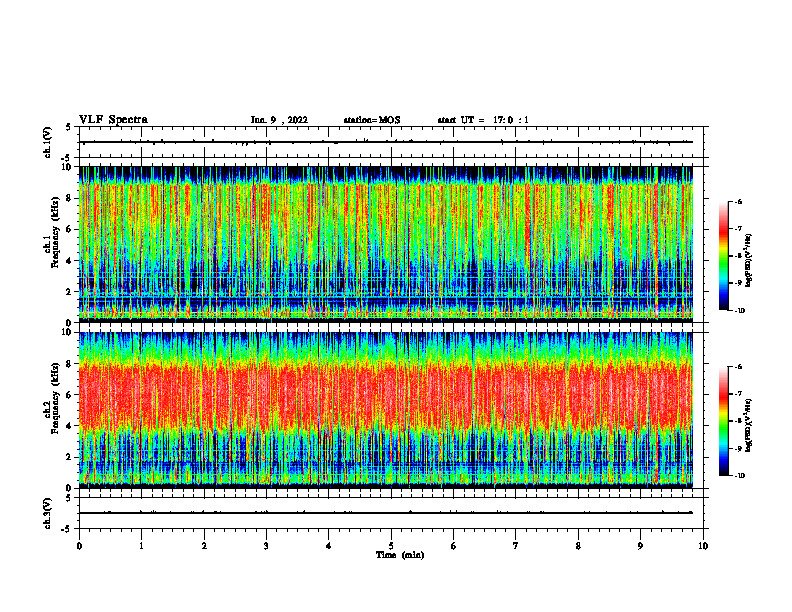This screenshot has height=612, width=792.
Task: Click the ch.2 color scale bar
Action: point(724,421)
